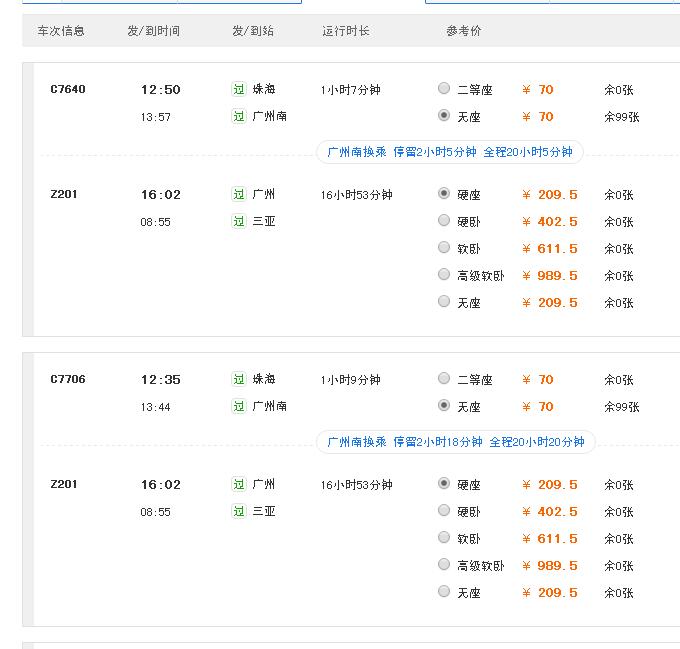
Task: Click the 过 icon beside 三亚 in second Z201
Action: pos(239,511)
